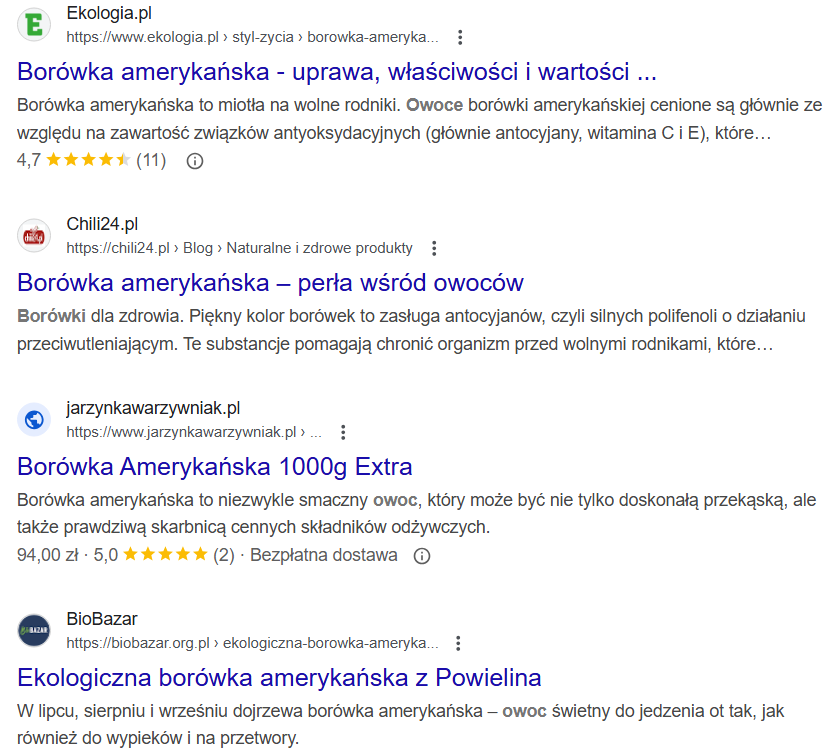This screenshot has height=755, width=839.
Task: Open "Borówka amerykańska – perła wśród owoców"
Action: (x=270, y=283)
